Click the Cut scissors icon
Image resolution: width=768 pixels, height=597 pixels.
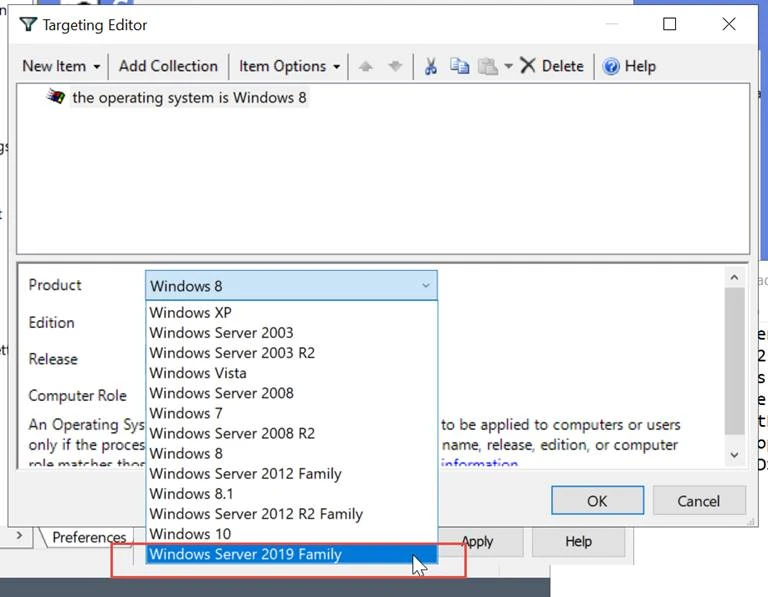pos(431,66)
